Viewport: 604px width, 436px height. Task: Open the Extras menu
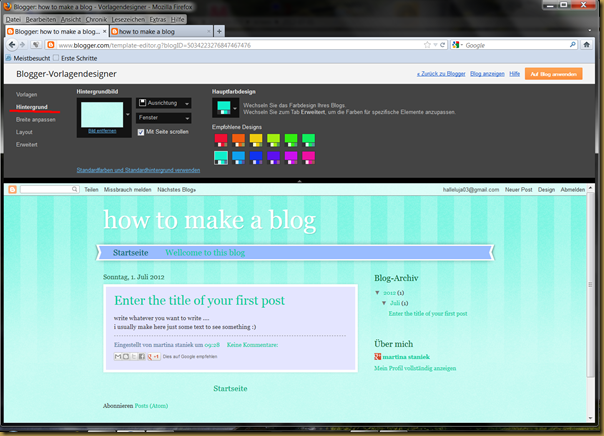[158, 19]
